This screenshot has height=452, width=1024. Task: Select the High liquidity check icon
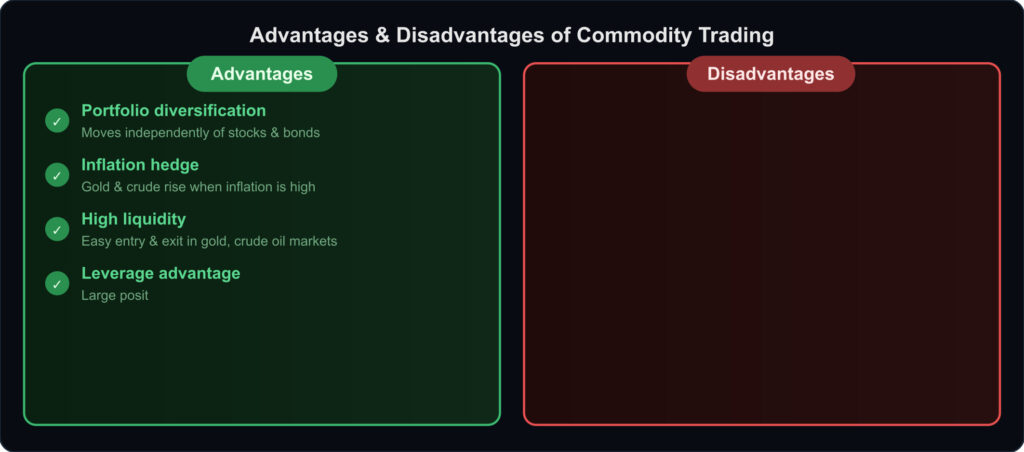click(57, 229)
